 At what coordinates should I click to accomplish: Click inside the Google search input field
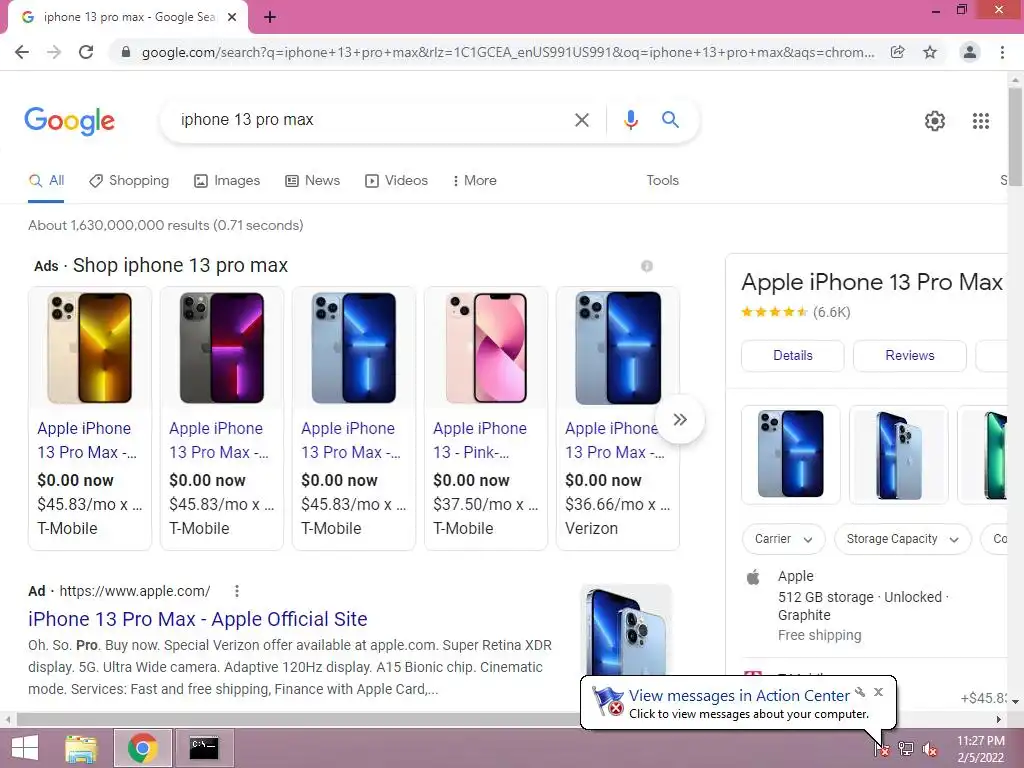click(x=372, y=120)
